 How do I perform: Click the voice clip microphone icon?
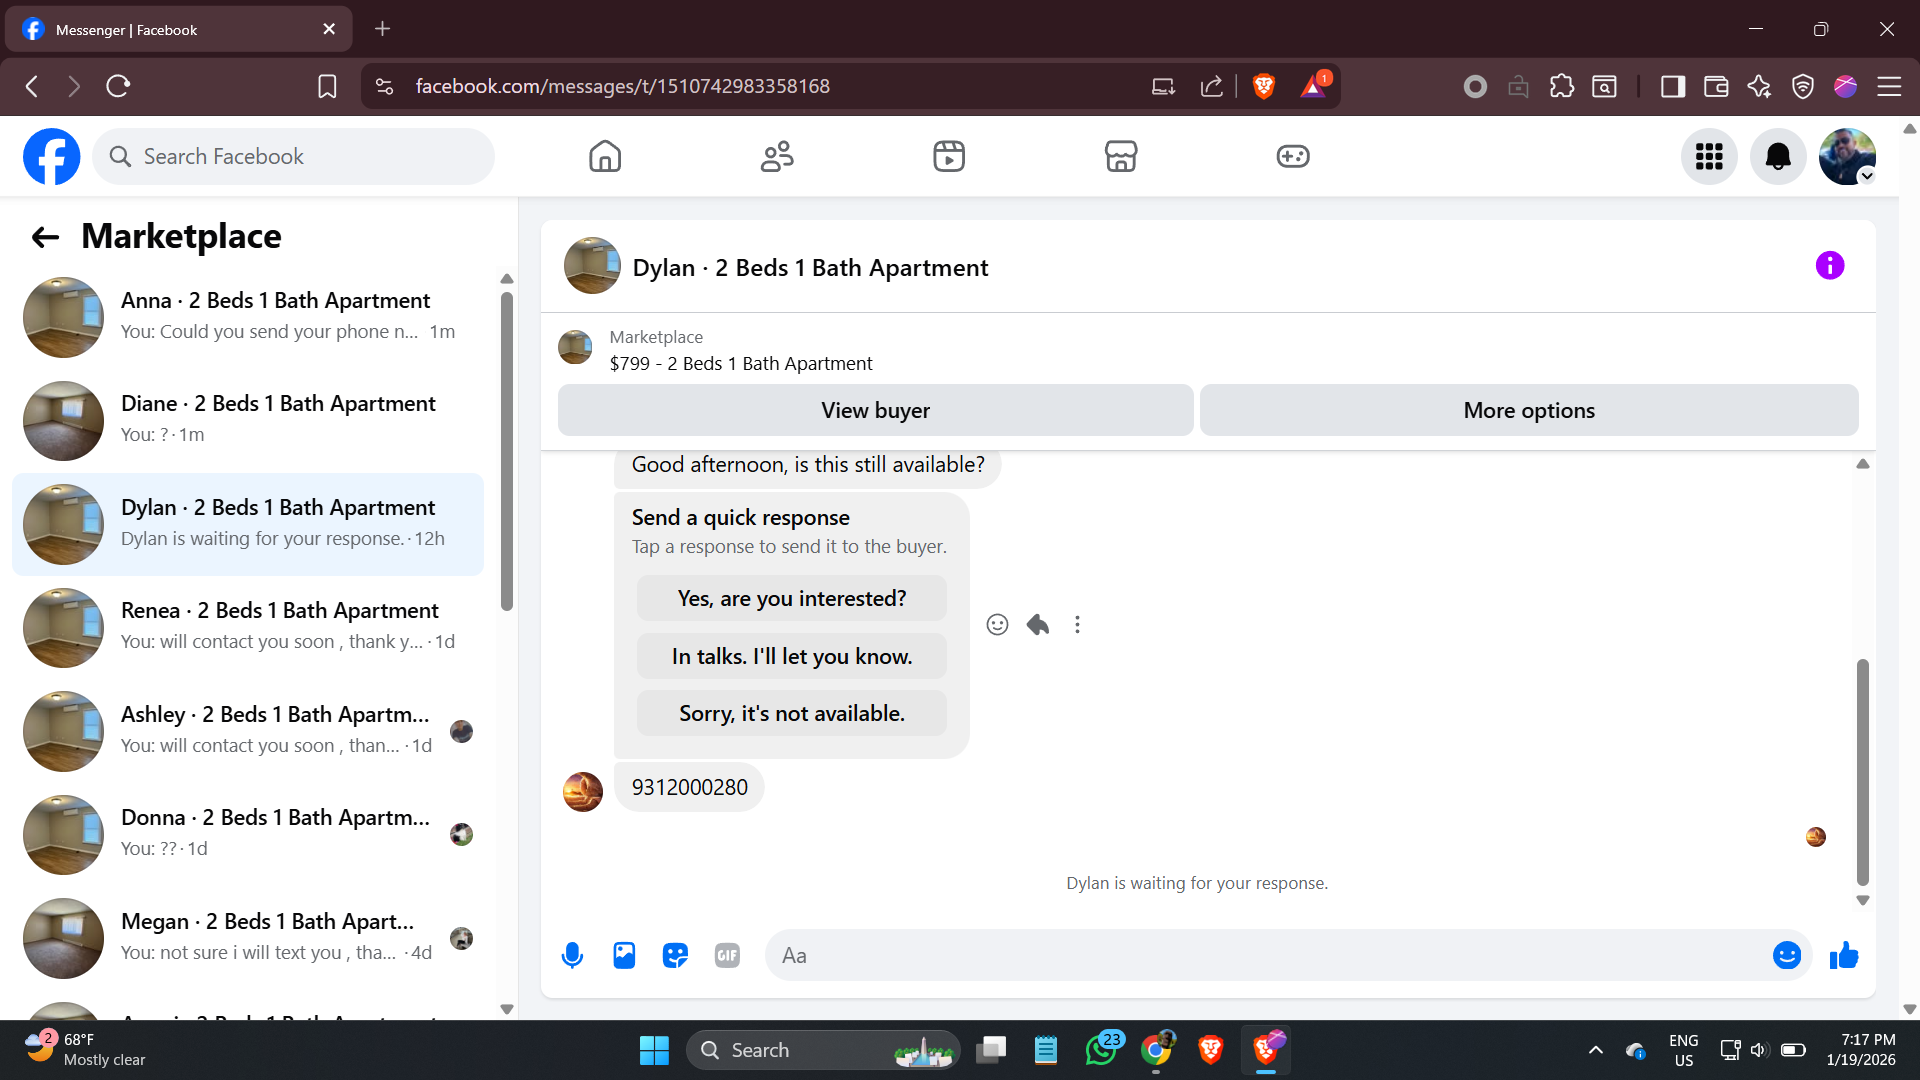pyautogui.click(x=572, y=955)
